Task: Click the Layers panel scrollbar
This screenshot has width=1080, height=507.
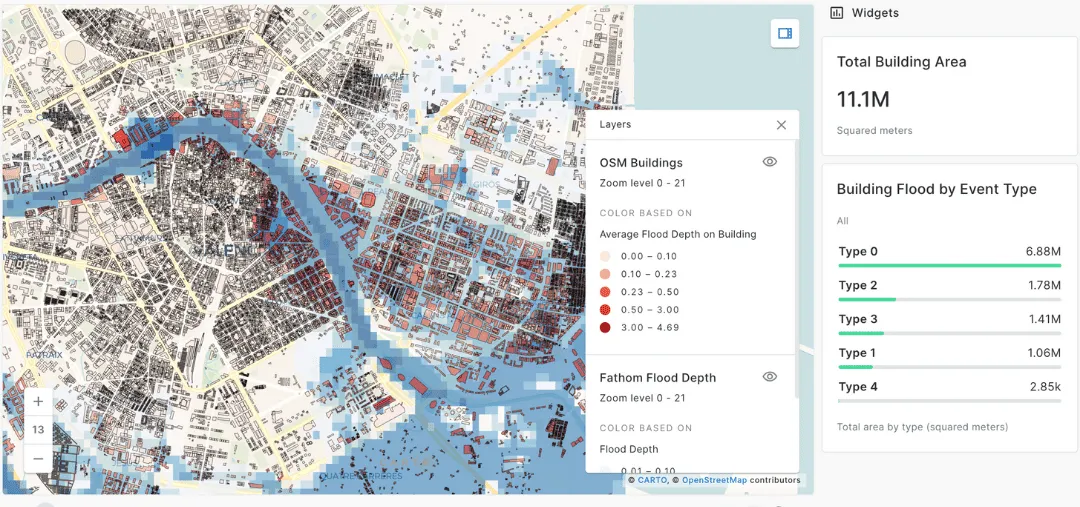Action: pyautogui.click(x=796, y=250)
